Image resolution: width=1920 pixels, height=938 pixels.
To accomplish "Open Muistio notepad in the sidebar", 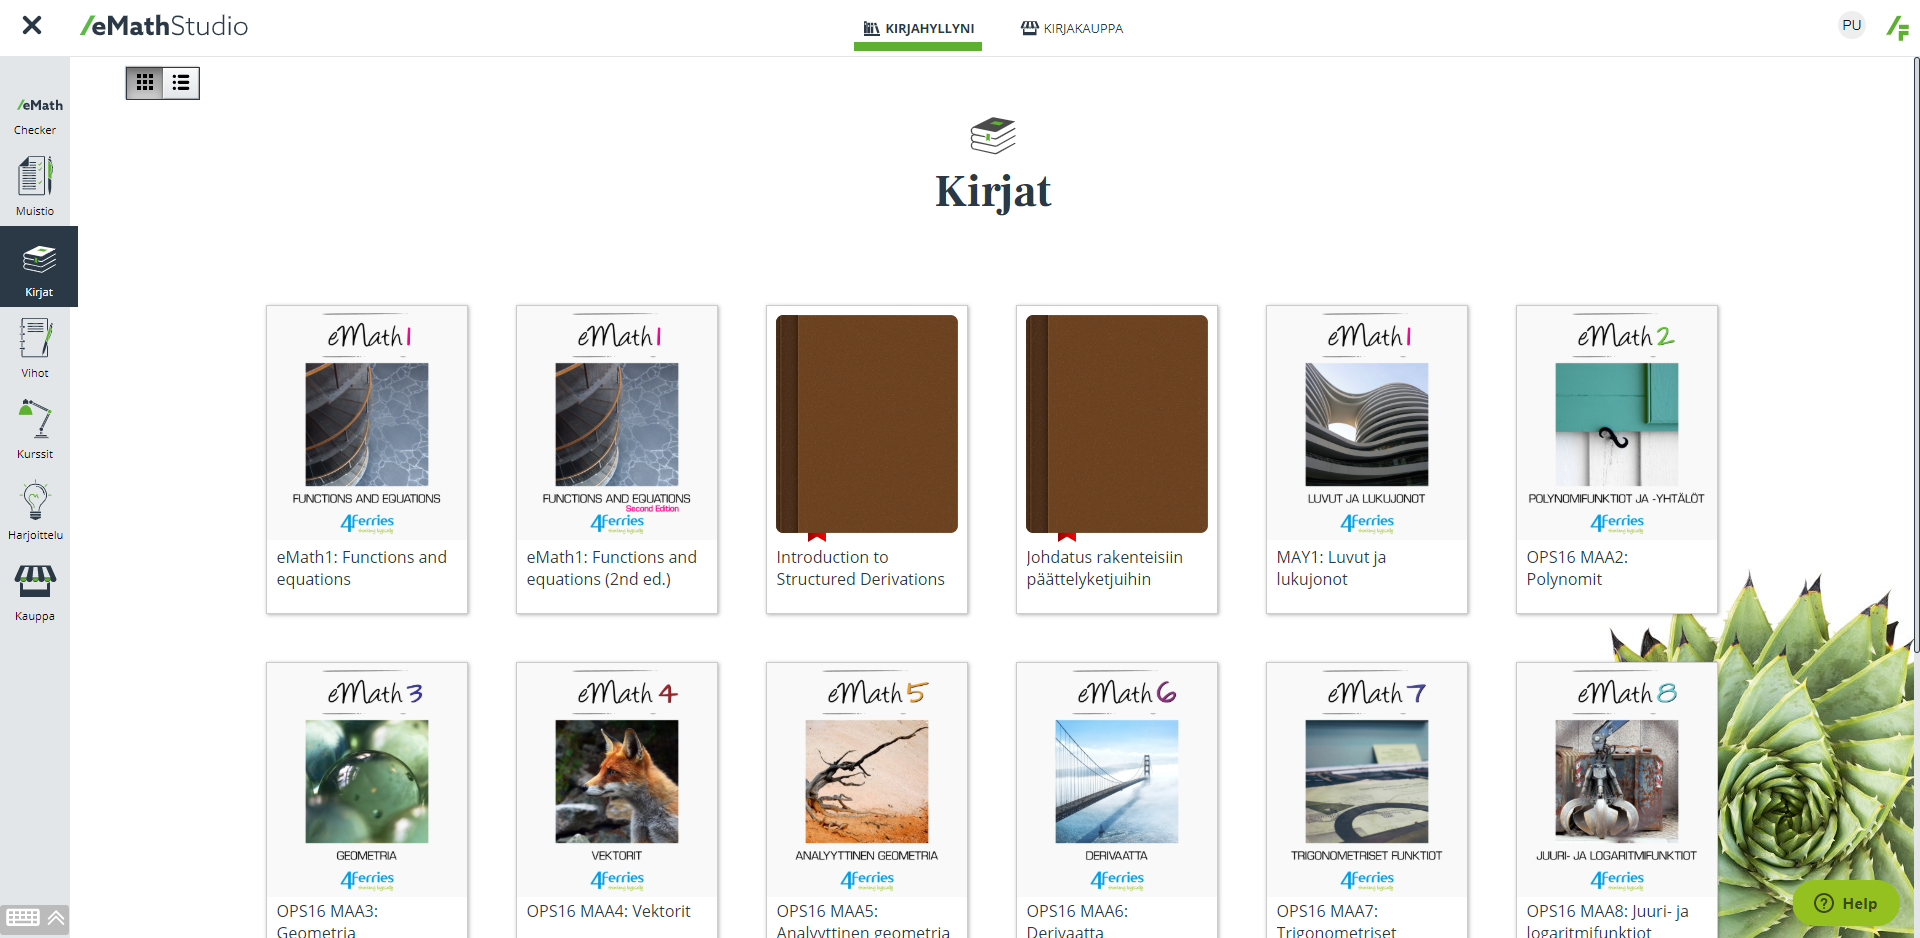I will [x=35, y=186].
